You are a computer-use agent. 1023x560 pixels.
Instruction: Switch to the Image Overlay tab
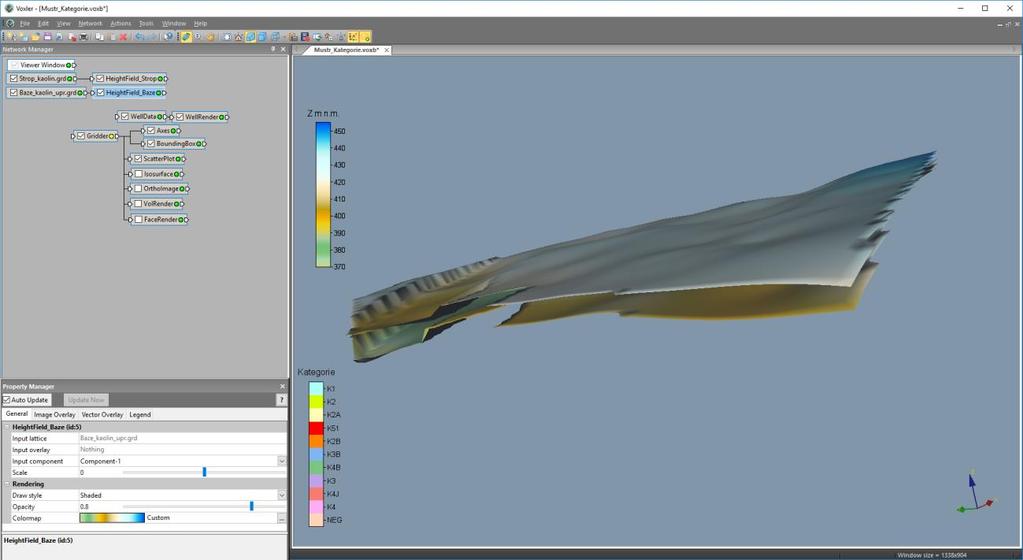(54, 414)
